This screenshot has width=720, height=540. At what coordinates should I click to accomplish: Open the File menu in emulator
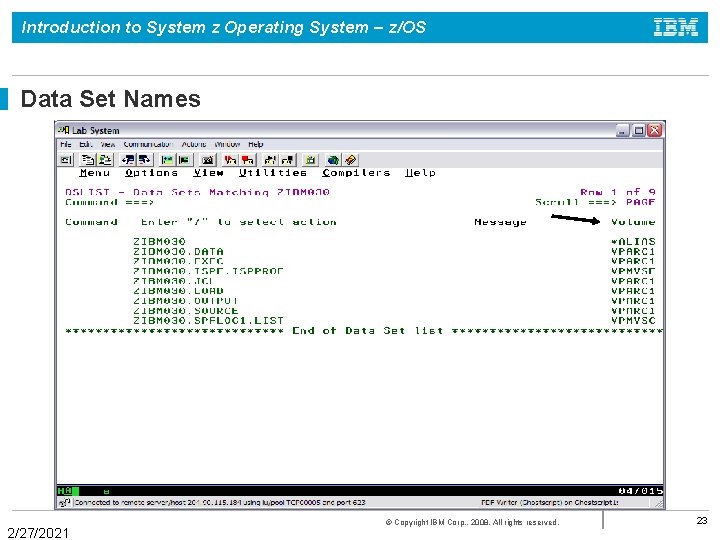66,144
